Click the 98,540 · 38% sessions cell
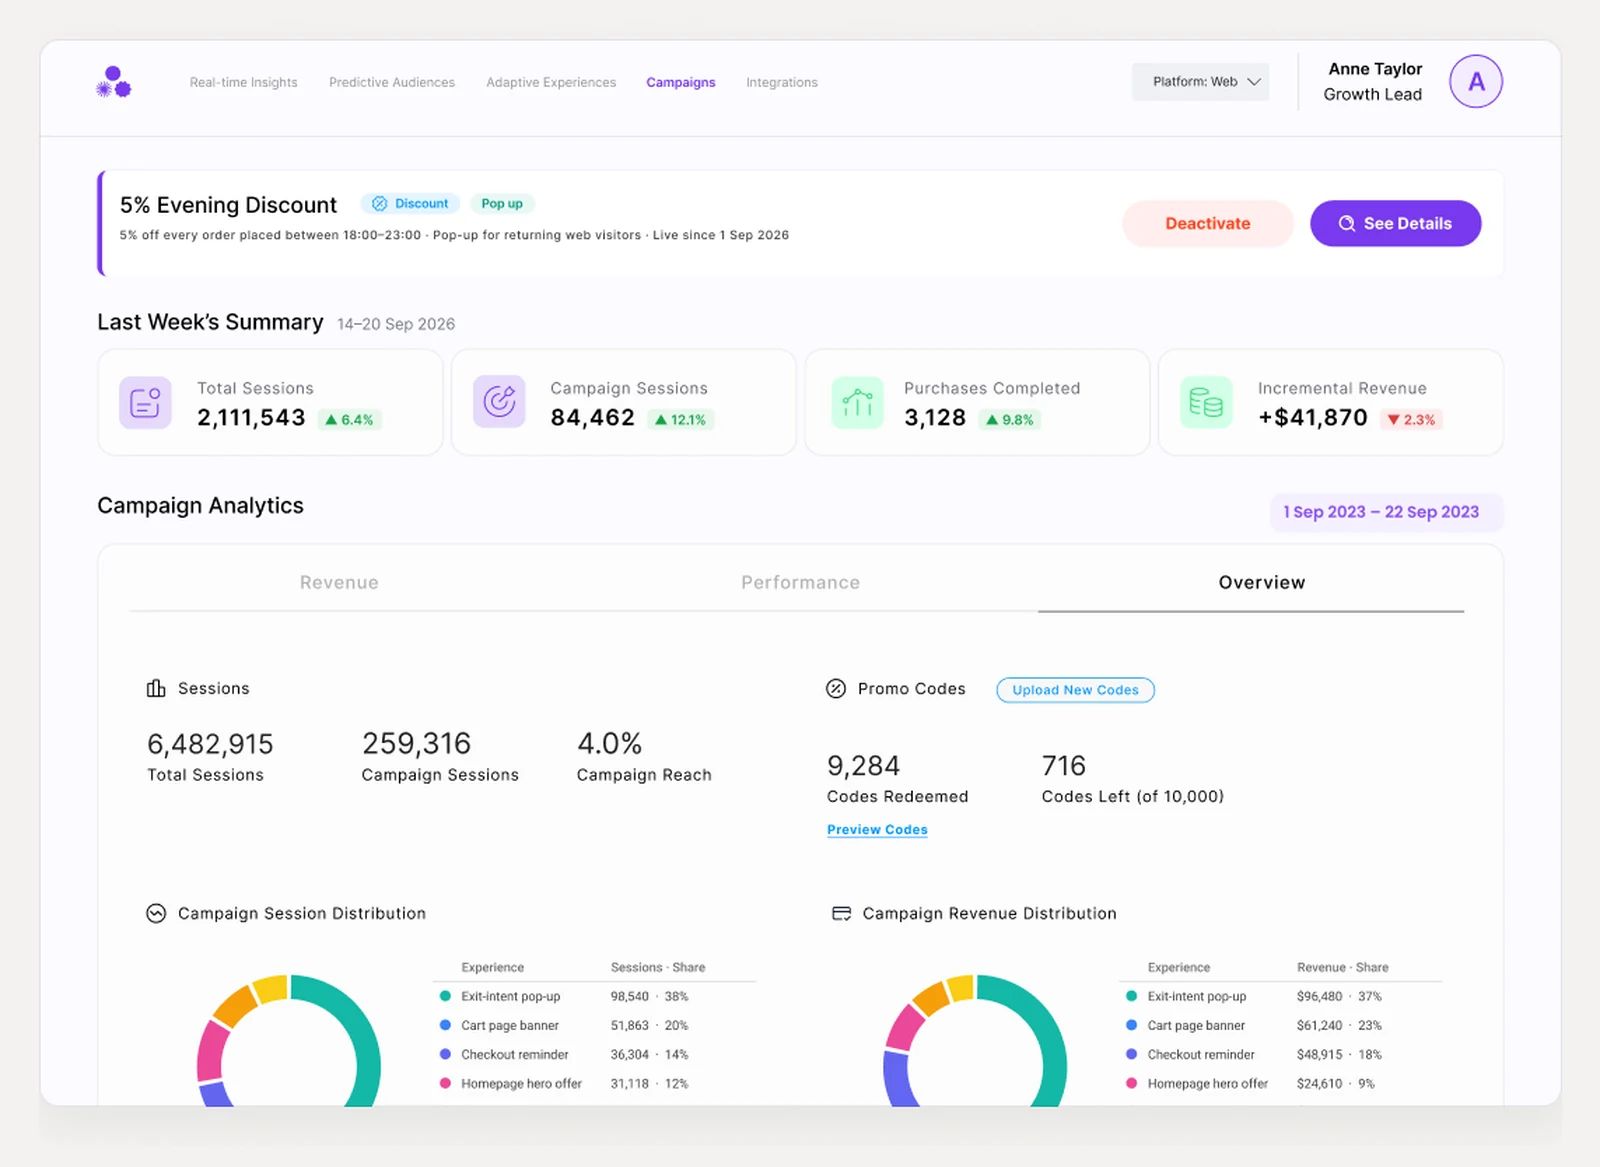1600x1167 pixels. [649, 996]
